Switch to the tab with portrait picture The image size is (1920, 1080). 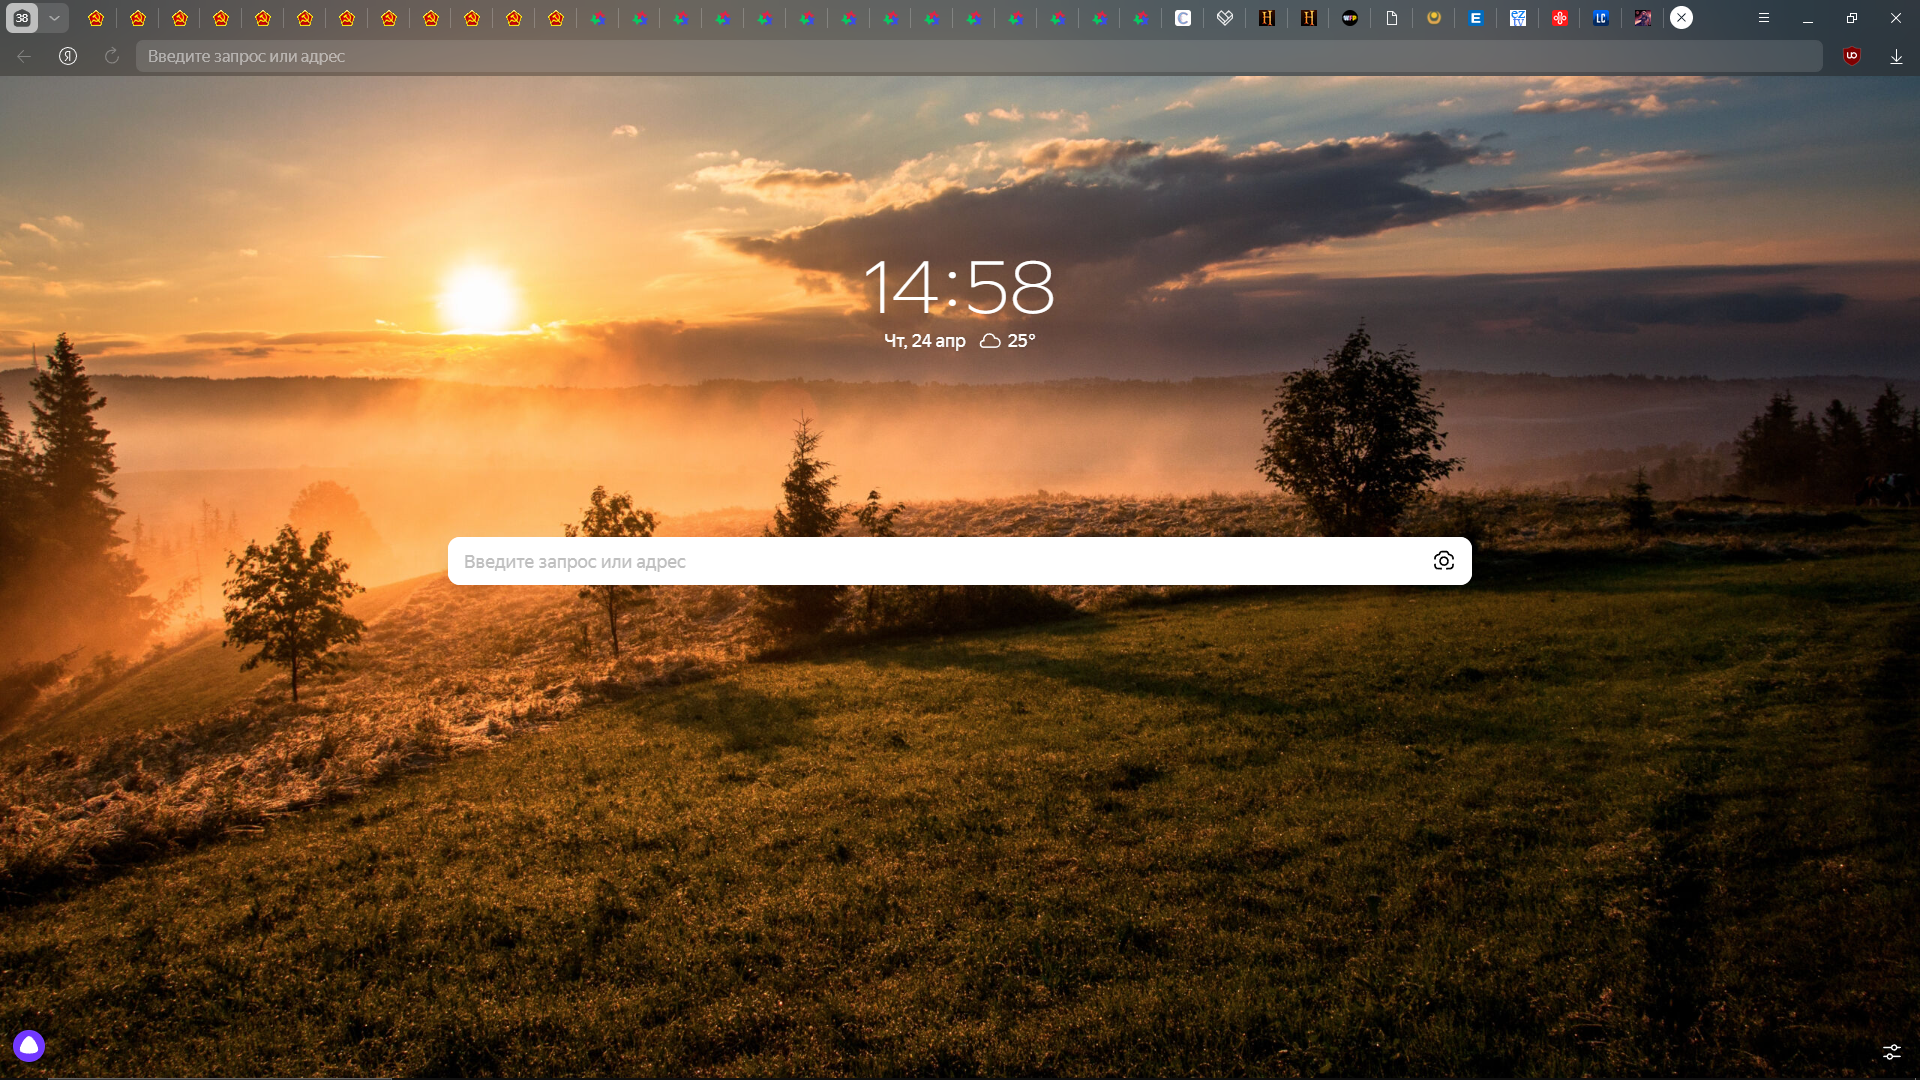(x=1643, y=18)
